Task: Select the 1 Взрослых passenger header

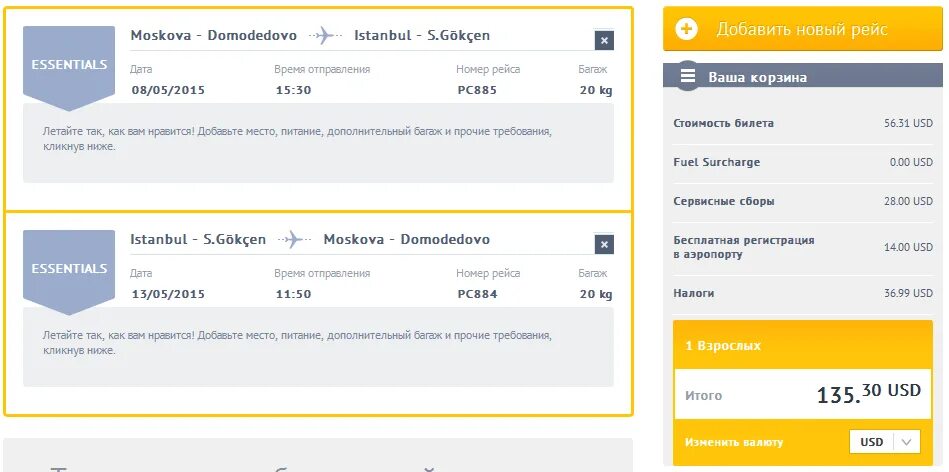Action: tap(803, 346)
